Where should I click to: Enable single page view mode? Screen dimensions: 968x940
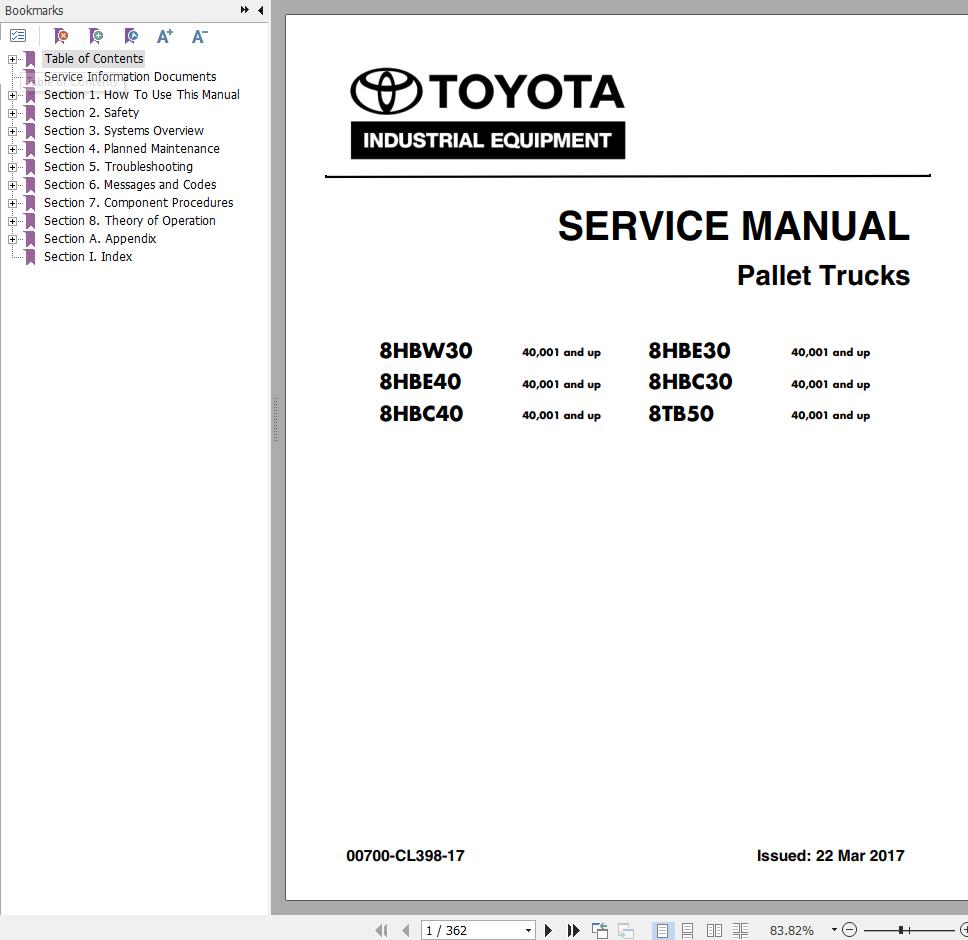point(662,930)
